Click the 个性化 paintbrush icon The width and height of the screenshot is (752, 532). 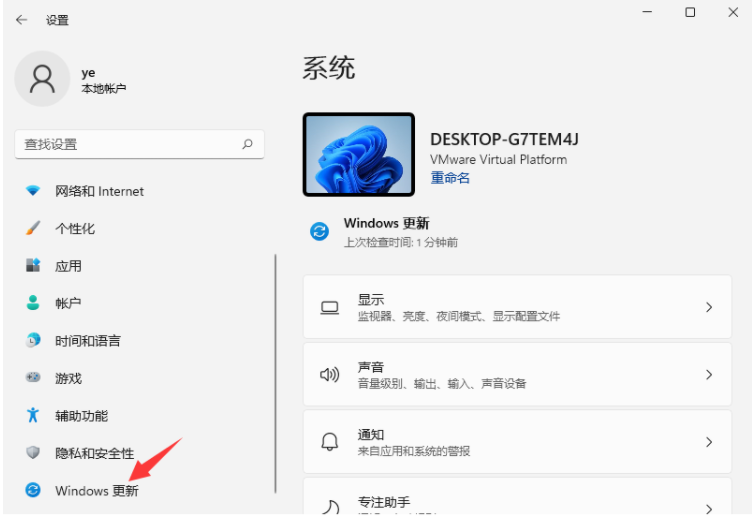point(33,228)
